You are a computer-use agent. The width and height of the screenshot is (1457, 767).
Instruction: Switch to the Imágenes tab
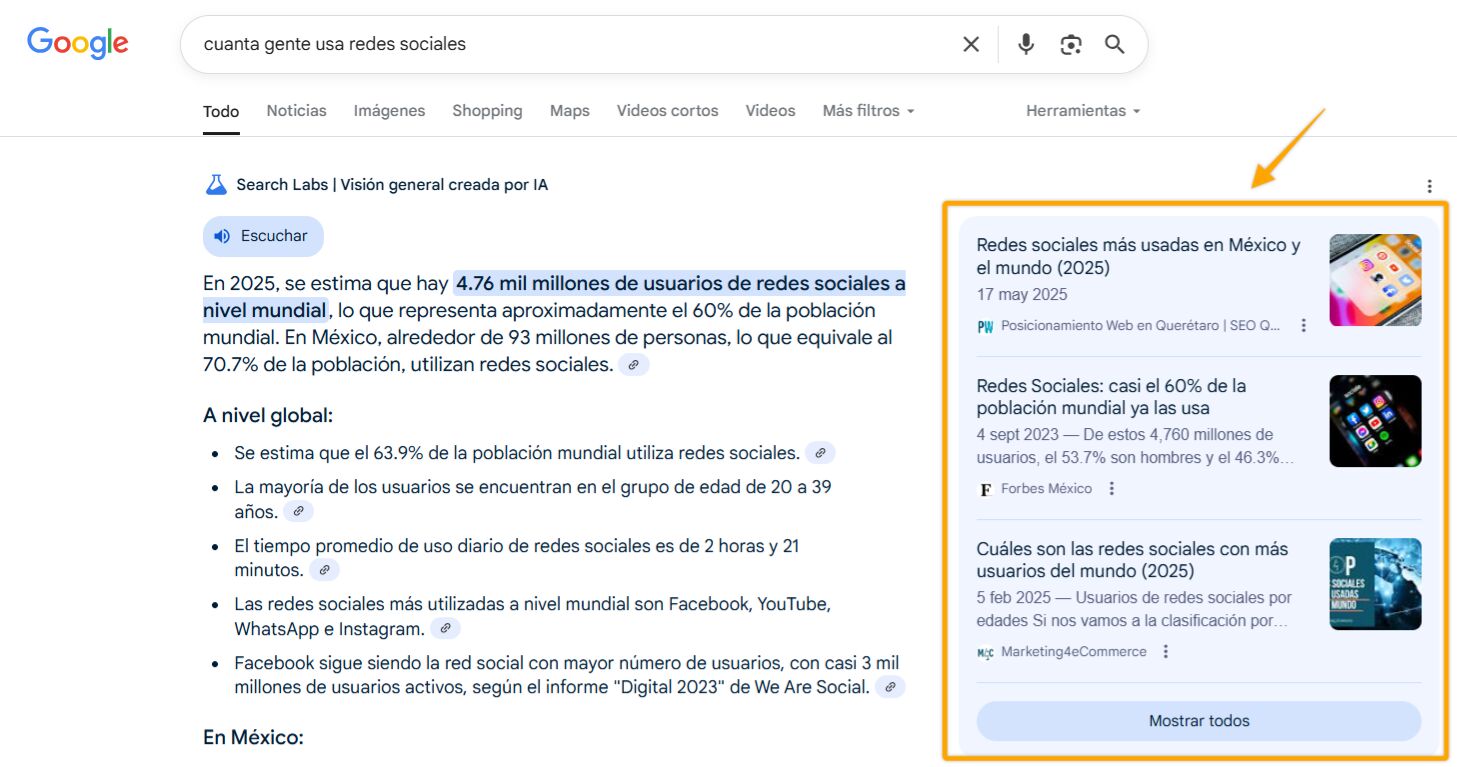(388, 110)
